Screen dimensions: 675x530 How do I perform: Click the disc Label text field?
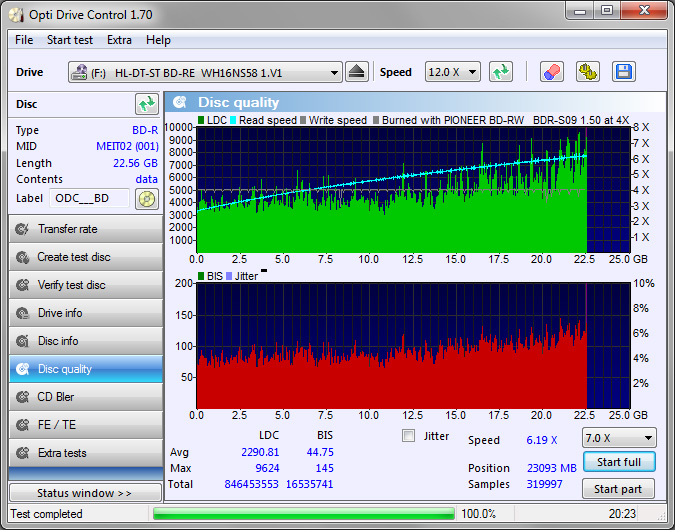90,198
